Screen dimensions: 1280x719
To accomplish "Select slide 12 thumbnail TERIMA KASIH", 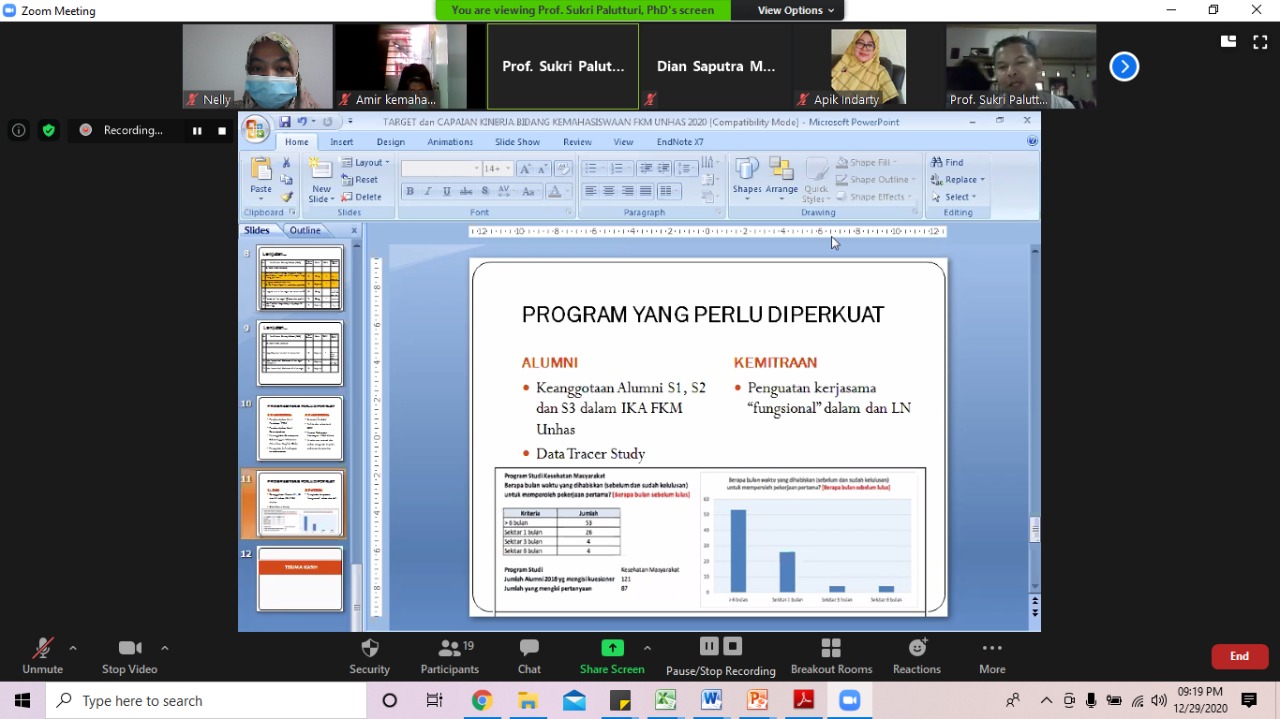I will (300, 578).
